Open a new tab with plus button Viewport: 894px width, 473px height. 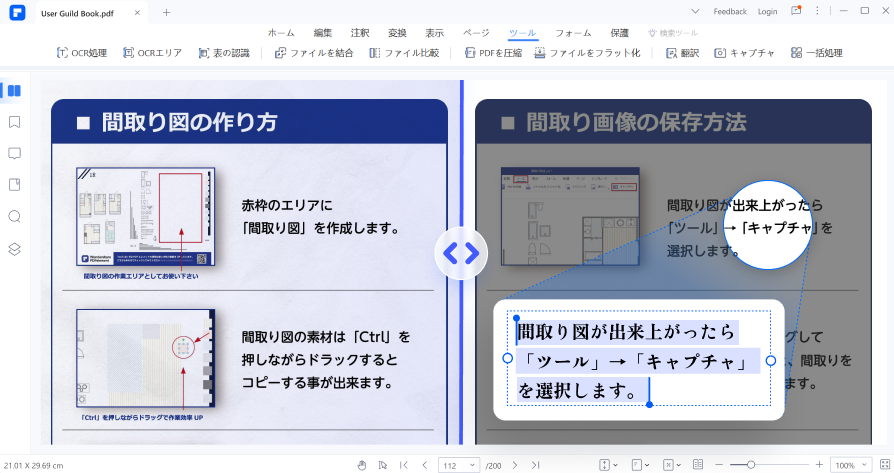(166, 12)
